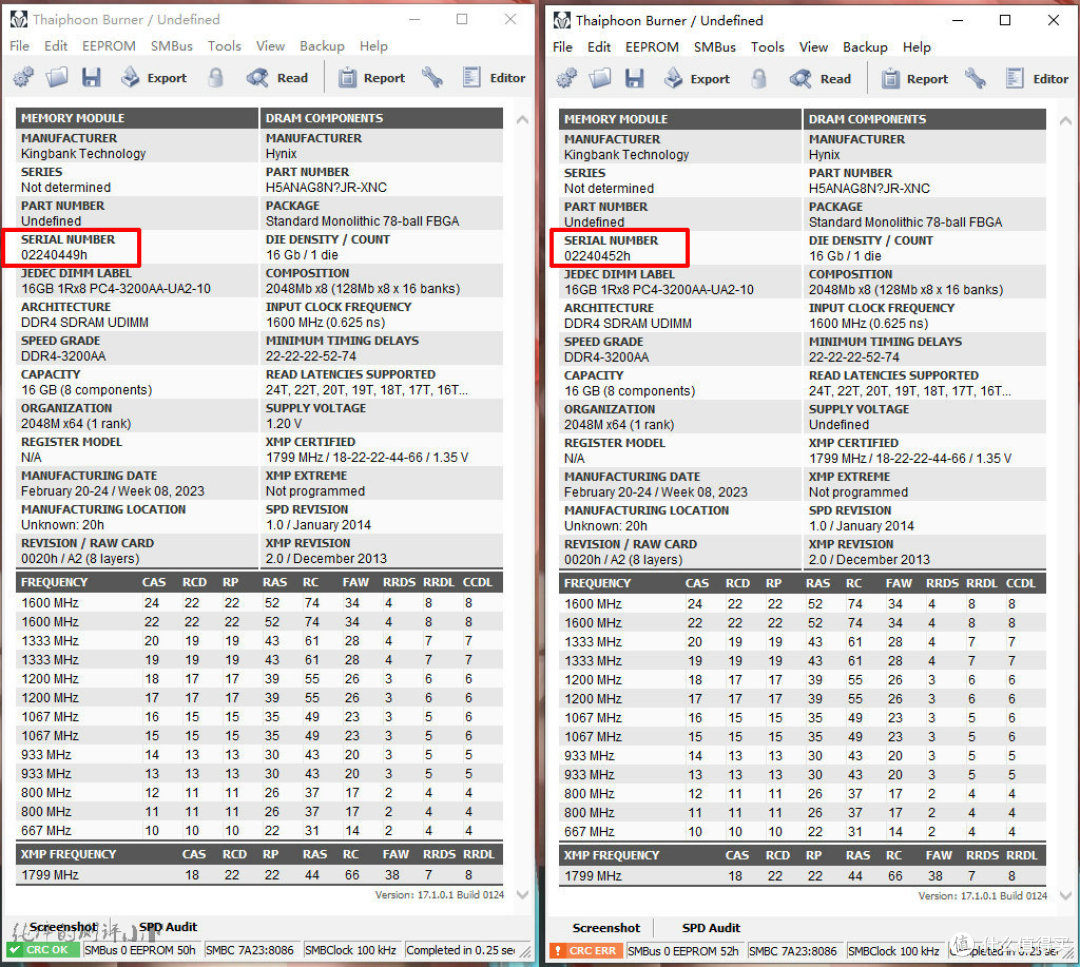Click Read in the left window toolbar
The width and height of the screenshot is (1080, 967).
tap(278, 77)
